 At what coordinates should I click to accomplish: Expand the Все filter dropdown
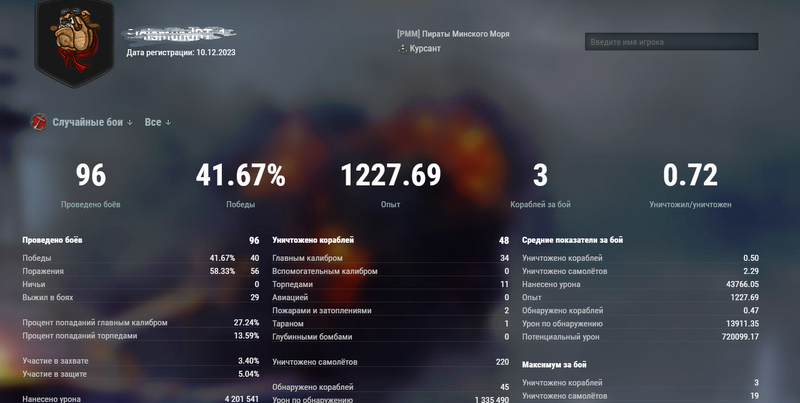pos(158,122)
